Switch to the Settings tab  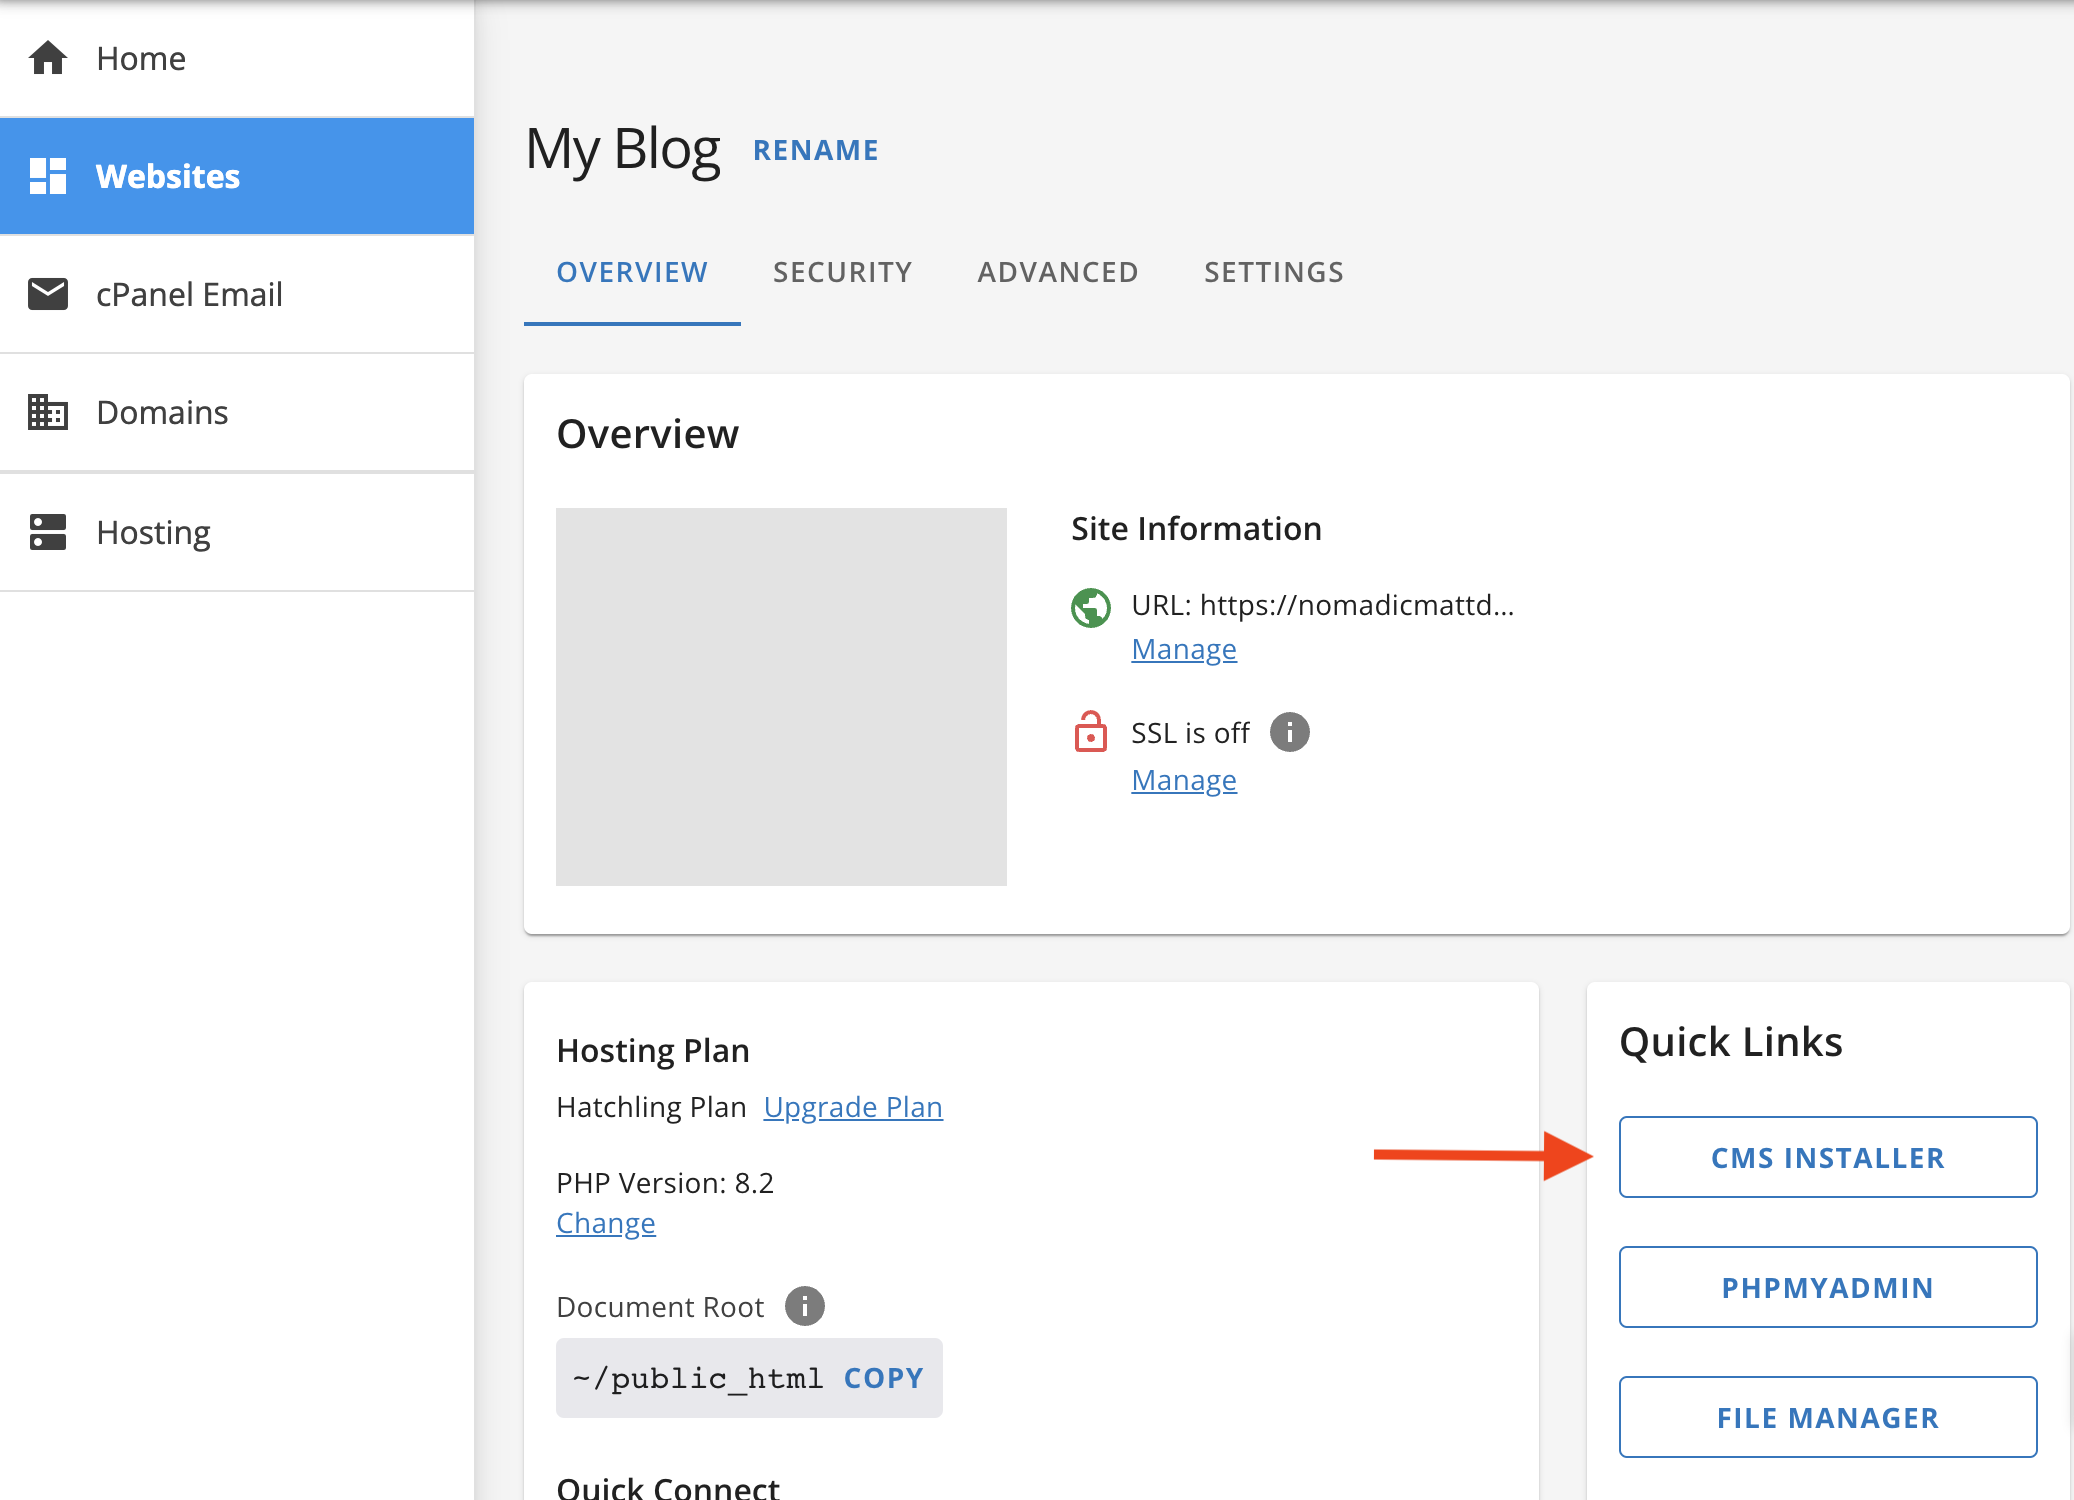(1273, 271)
